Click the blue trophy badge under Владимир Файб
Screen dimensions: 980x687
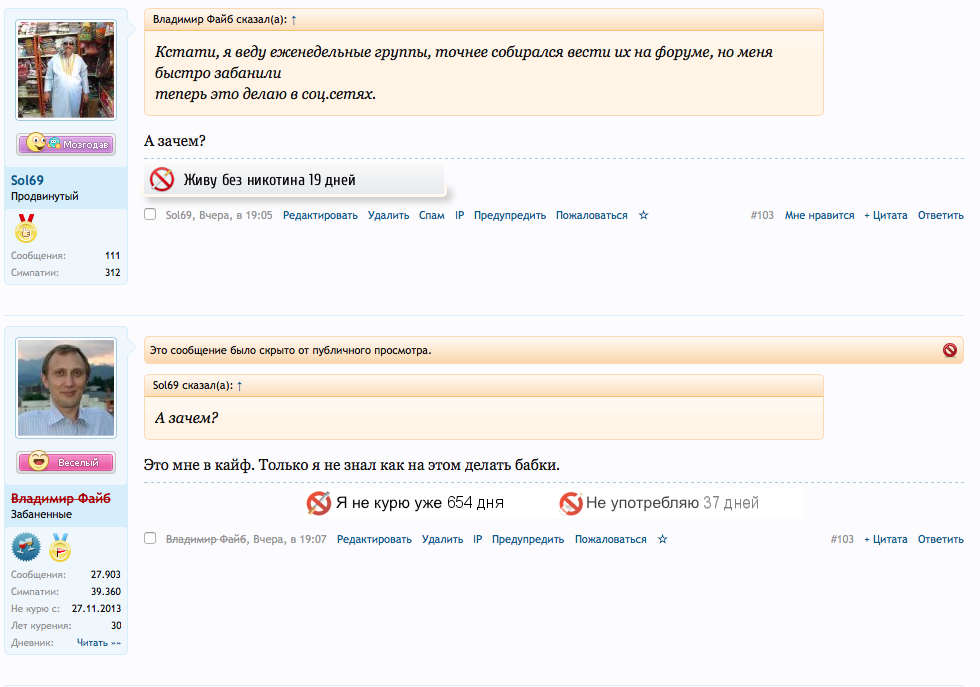[26, 547]
